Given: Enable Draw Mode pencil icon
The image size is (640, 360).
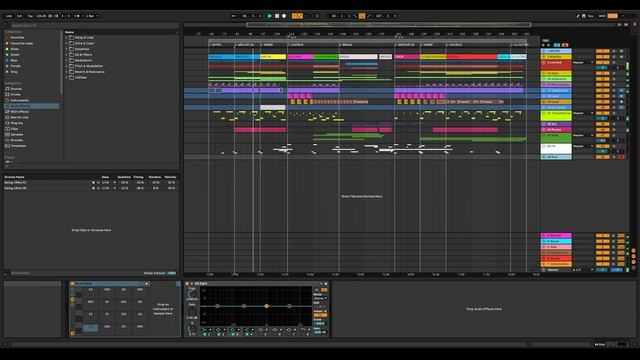Looking at the screenshot, I should coord(578,16).
